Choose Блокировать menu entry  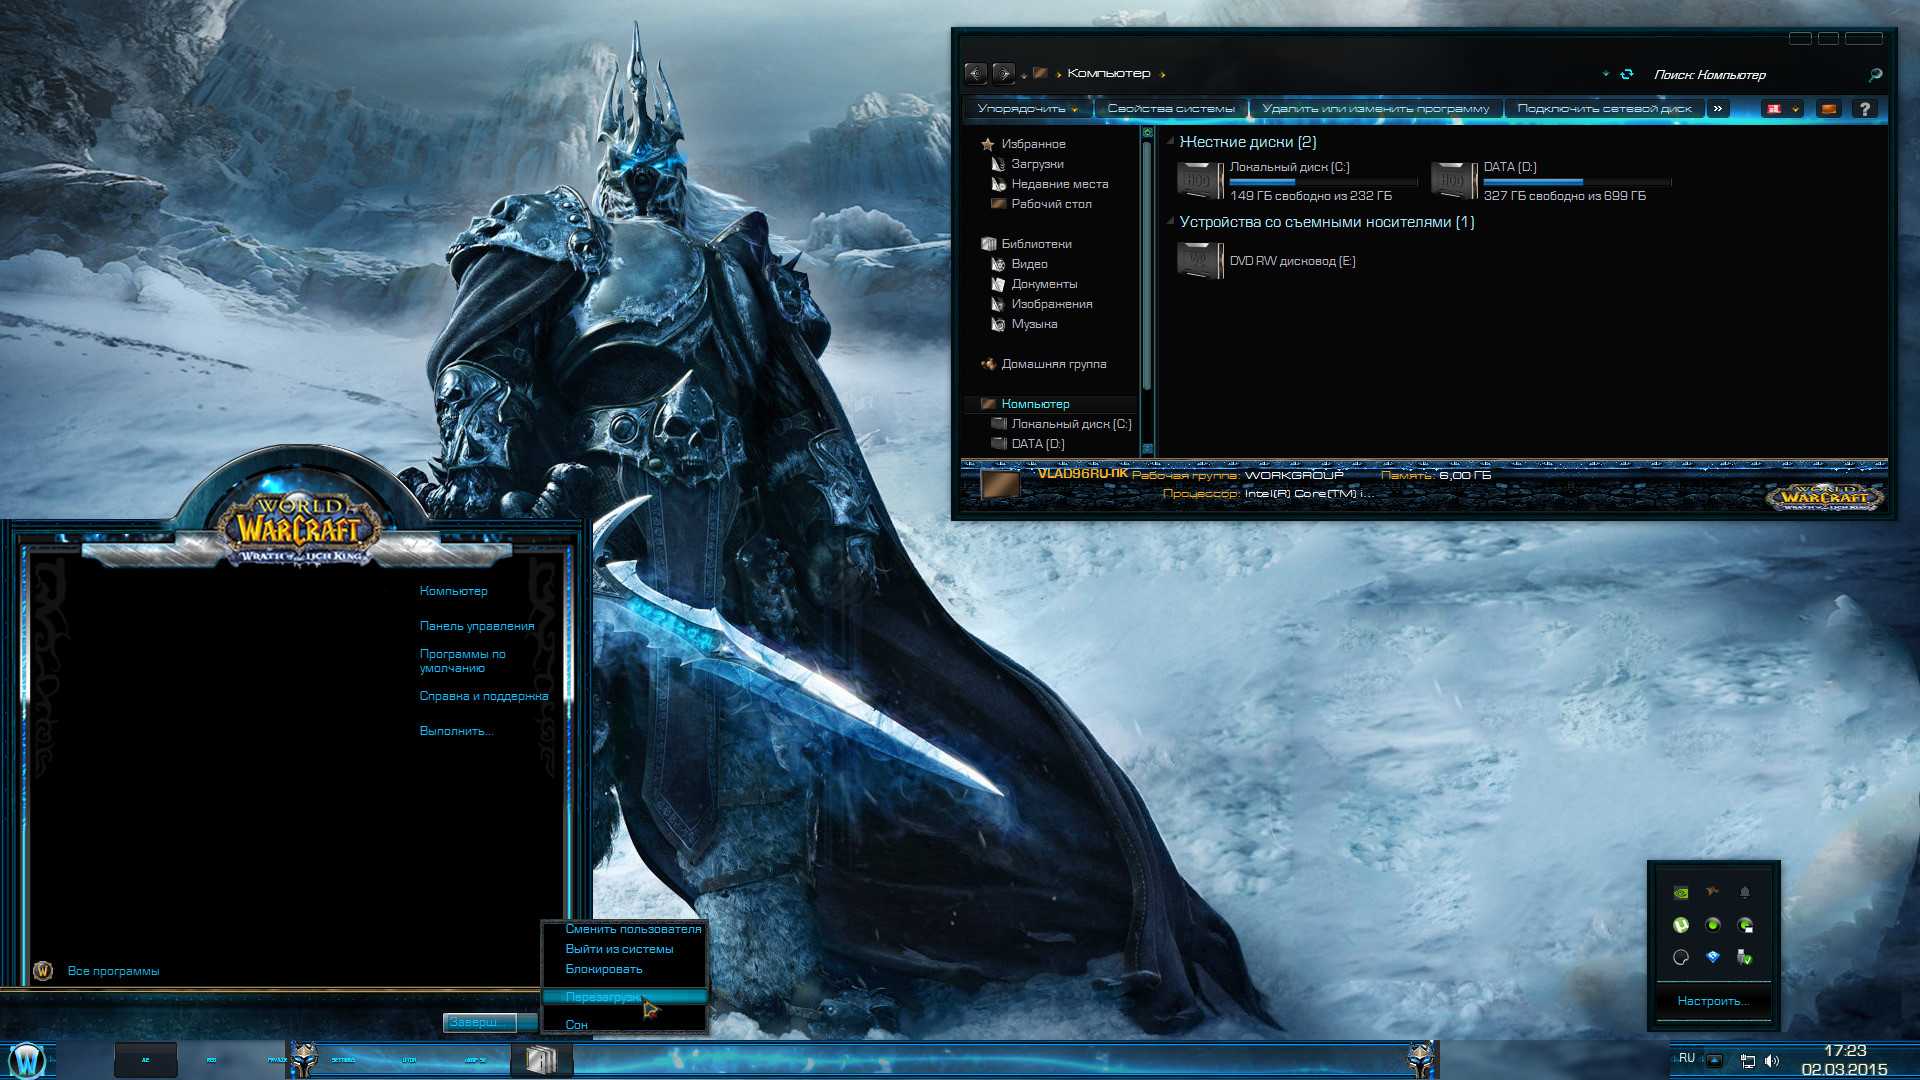tap(625, 969)
